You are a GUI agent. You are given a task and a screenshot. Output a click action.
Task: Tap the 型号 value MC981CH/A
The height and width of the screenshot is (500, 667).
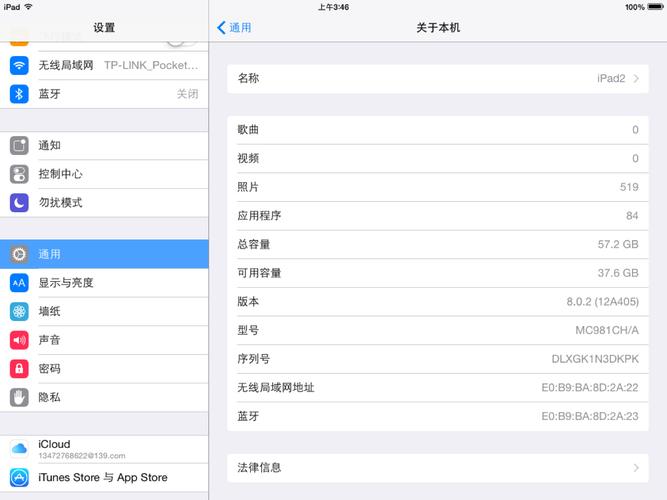coord(607,330)
